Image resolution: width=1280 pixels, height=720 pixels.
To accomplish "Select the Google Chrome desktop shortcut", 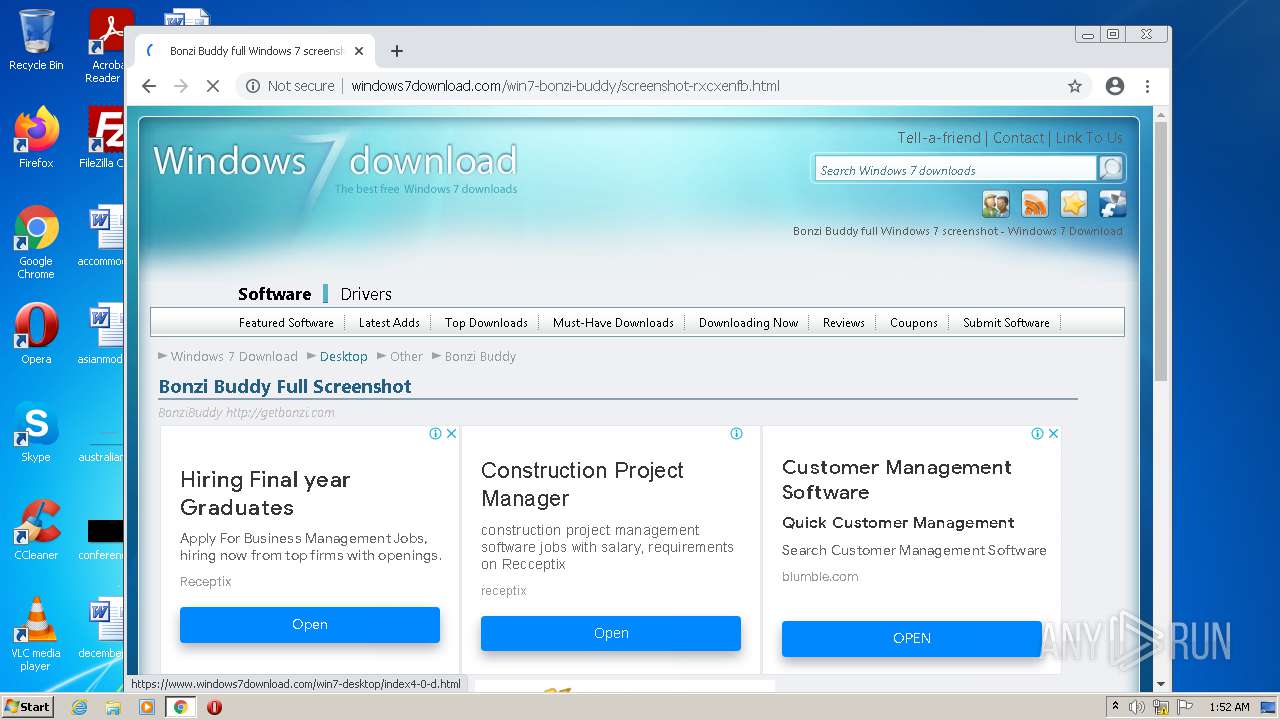I will [x=36, y=242].
